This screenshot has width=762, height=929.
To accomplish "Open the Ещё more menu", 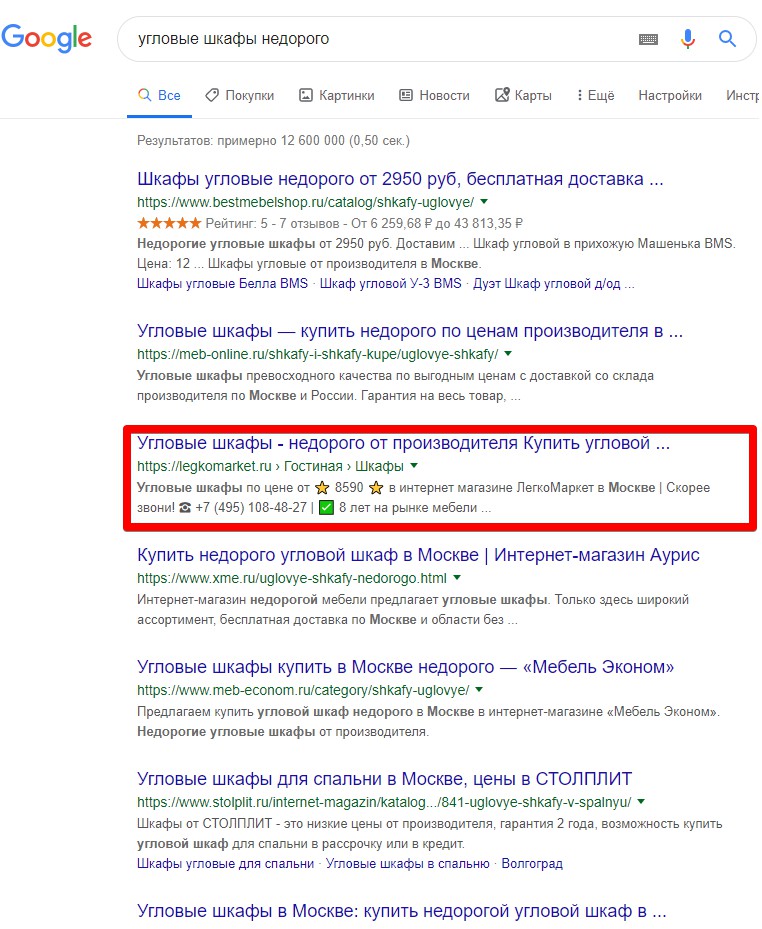I will click(x=595, y=95).
